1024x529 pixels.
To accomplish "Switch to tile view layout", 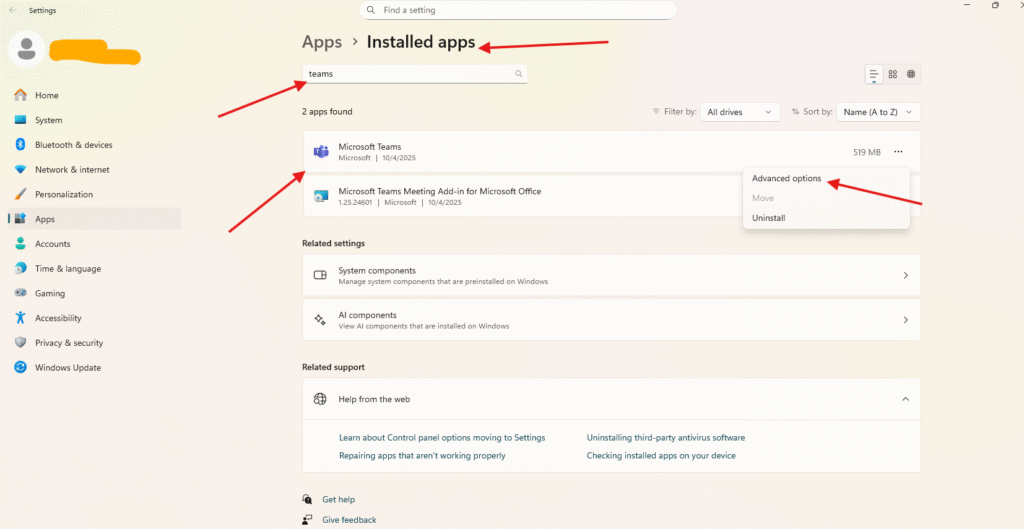I will click(911, 75).
